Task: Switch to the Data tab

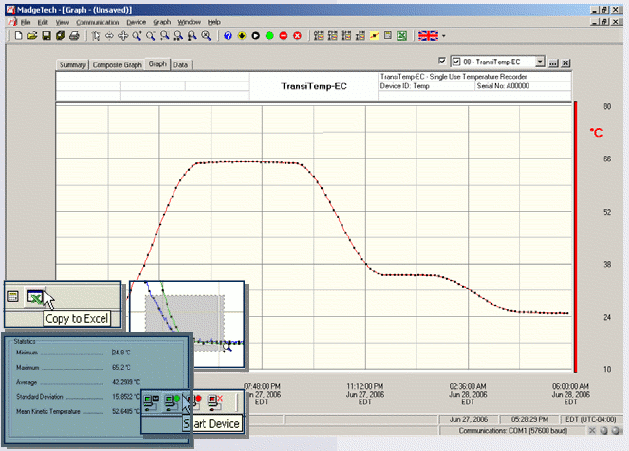Action: 181,65
